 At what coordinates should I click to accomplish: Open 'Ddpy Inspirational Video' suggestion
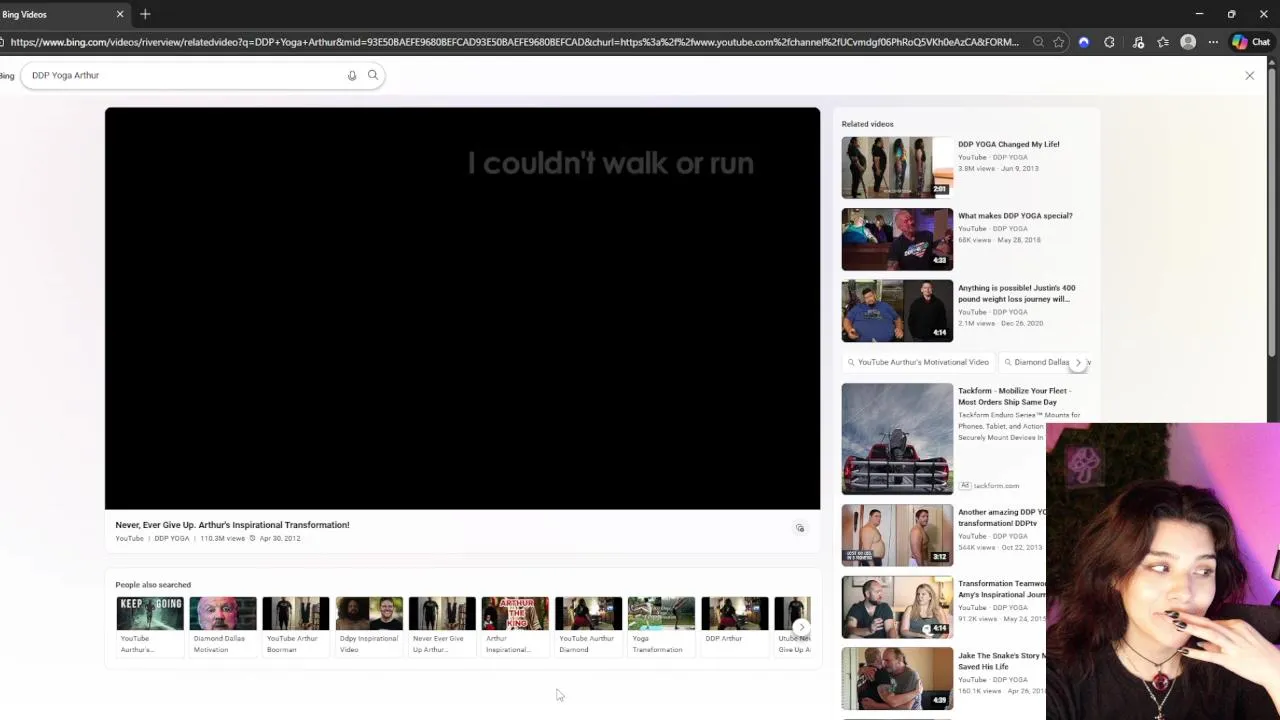point(369,626)
